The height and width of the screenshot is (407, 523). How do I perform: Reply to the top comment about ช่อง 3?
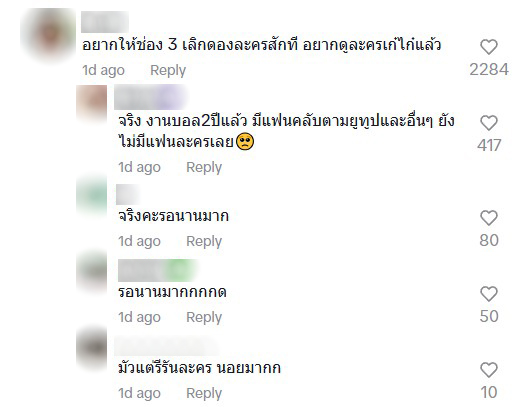point(168,70)
